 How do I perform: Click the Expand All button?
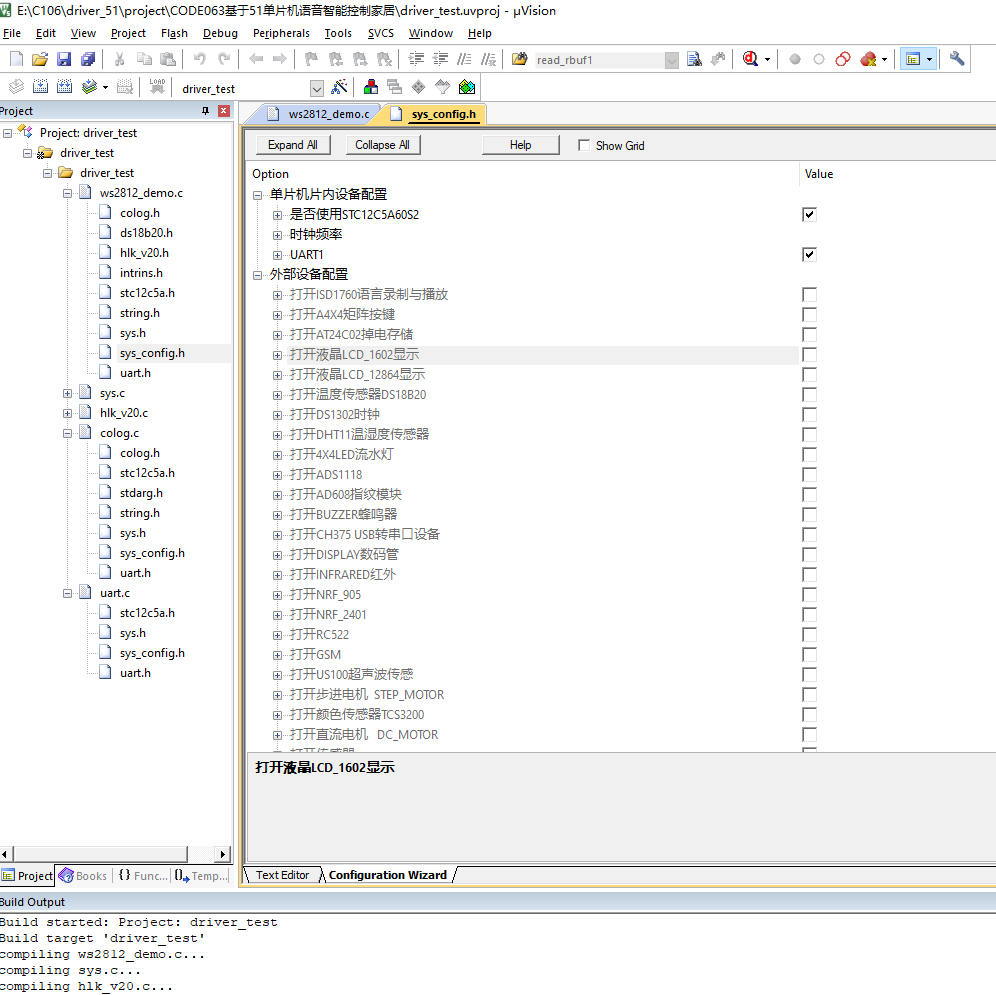click(293, 145)
